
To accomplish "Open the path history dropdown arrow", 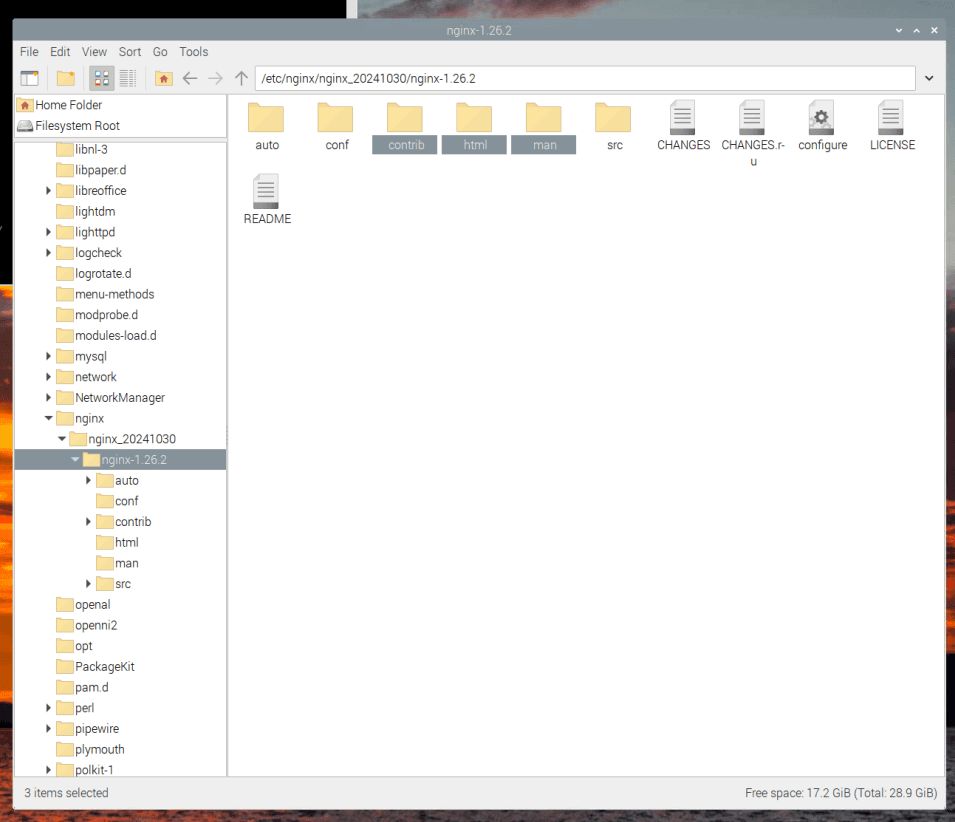I will [x=929, y=78].
